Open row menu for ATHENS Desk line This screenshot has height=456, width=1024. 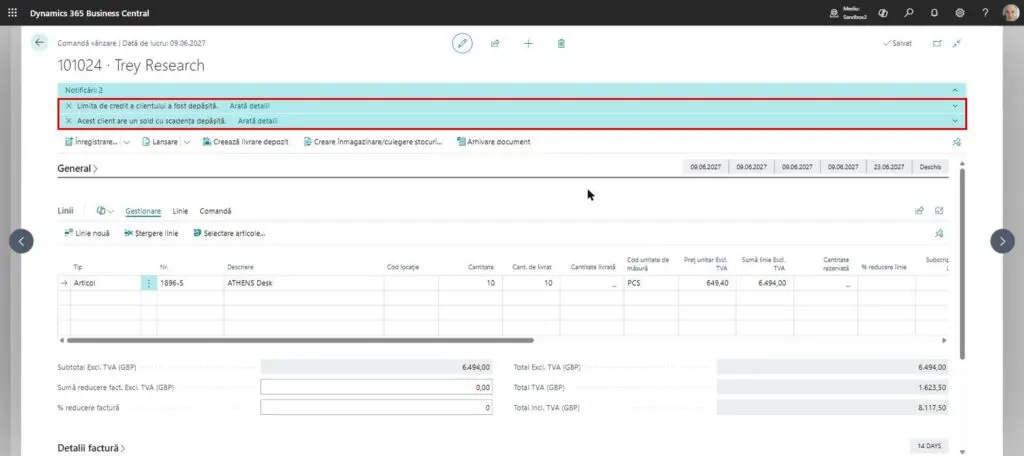149,284
